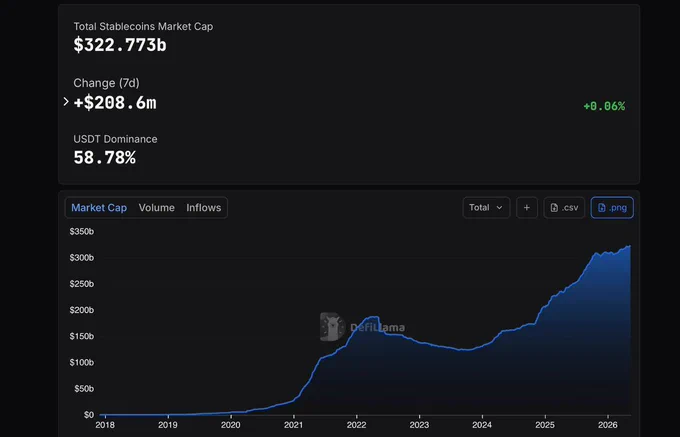Select the 2025 year label on axis
The width and height of the screenshot is (680, 437).
pos(545,425)
